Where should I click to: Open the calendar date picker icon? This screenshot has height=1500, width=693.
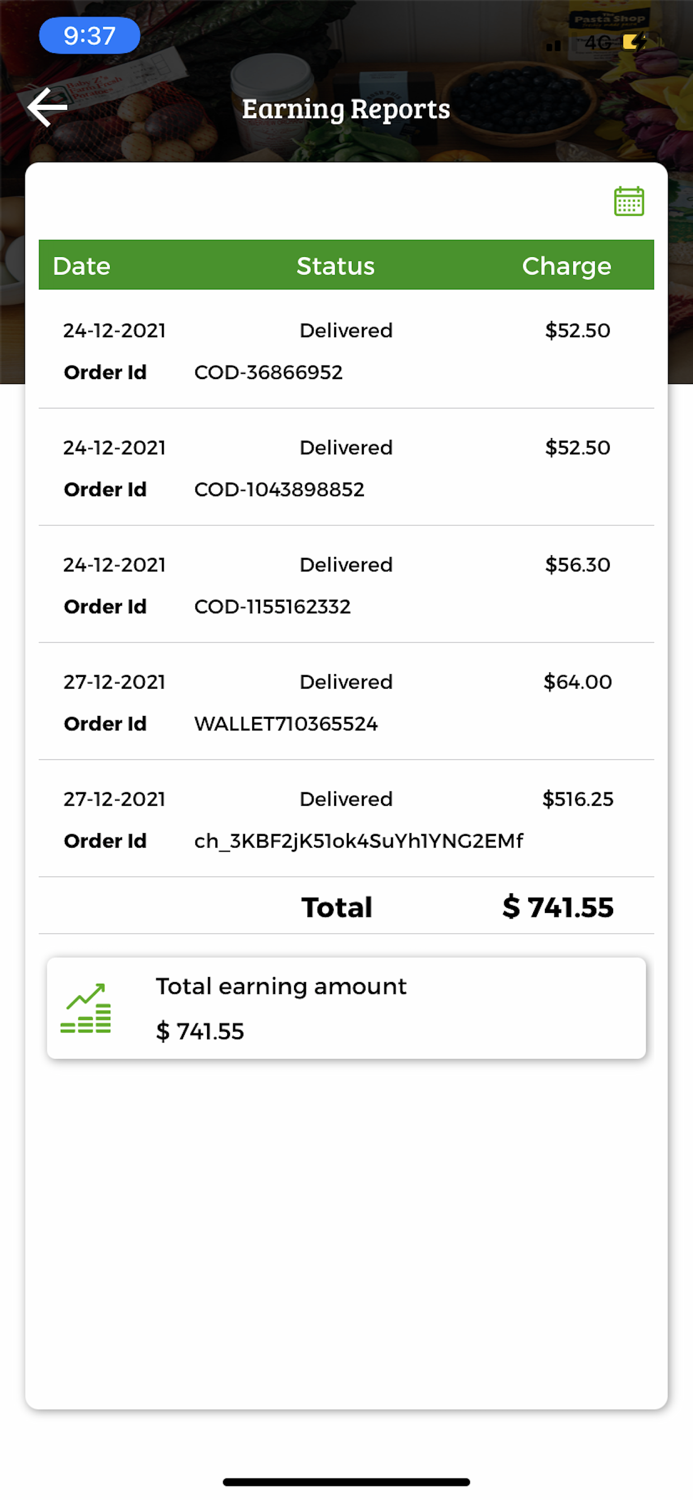tap(628, 201)
